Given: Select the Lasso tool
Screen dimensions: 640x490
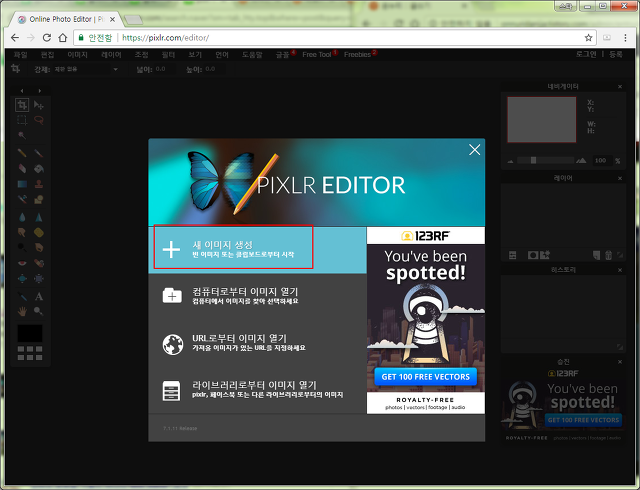Looking at the screenshot, I should (x=39, y=120).
